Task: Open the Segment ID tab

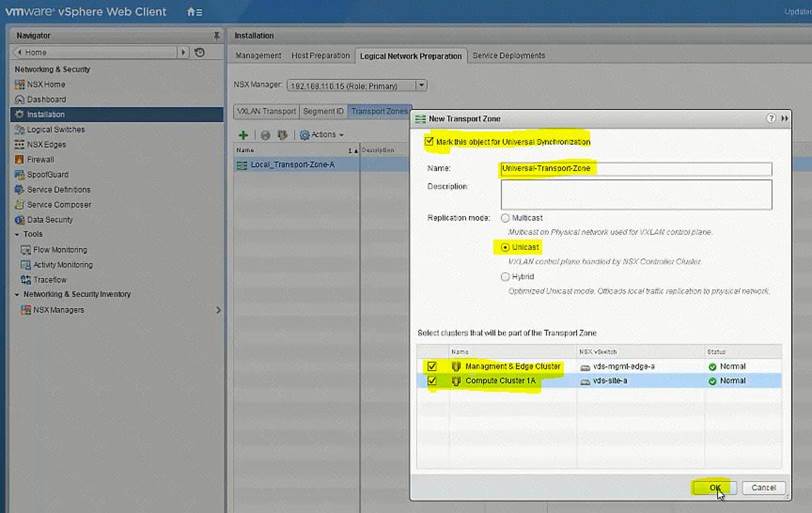Action: [323, 111]
